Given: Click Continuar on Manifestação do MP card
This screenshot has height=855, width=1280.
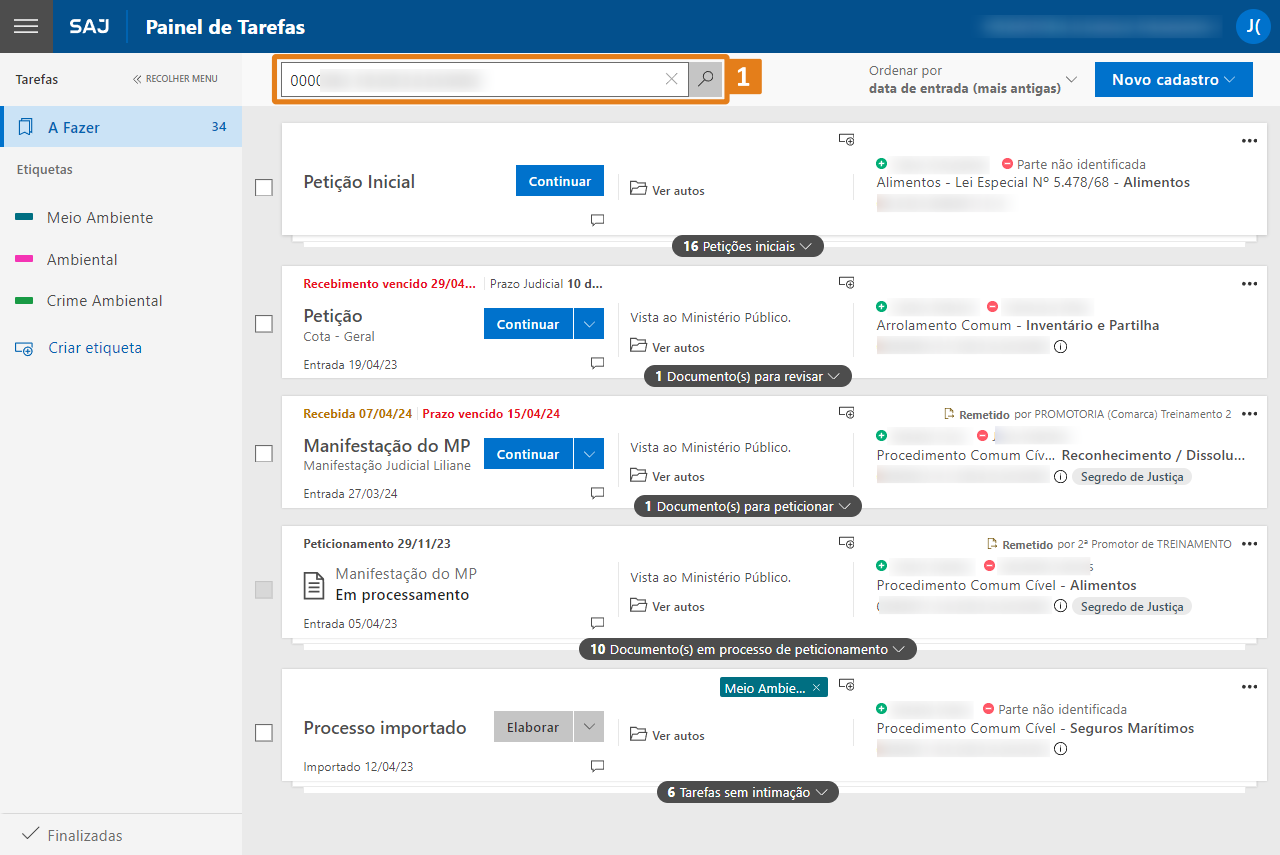Looking at the screenshot, I should pyautogui.click(x=528, y=454).
